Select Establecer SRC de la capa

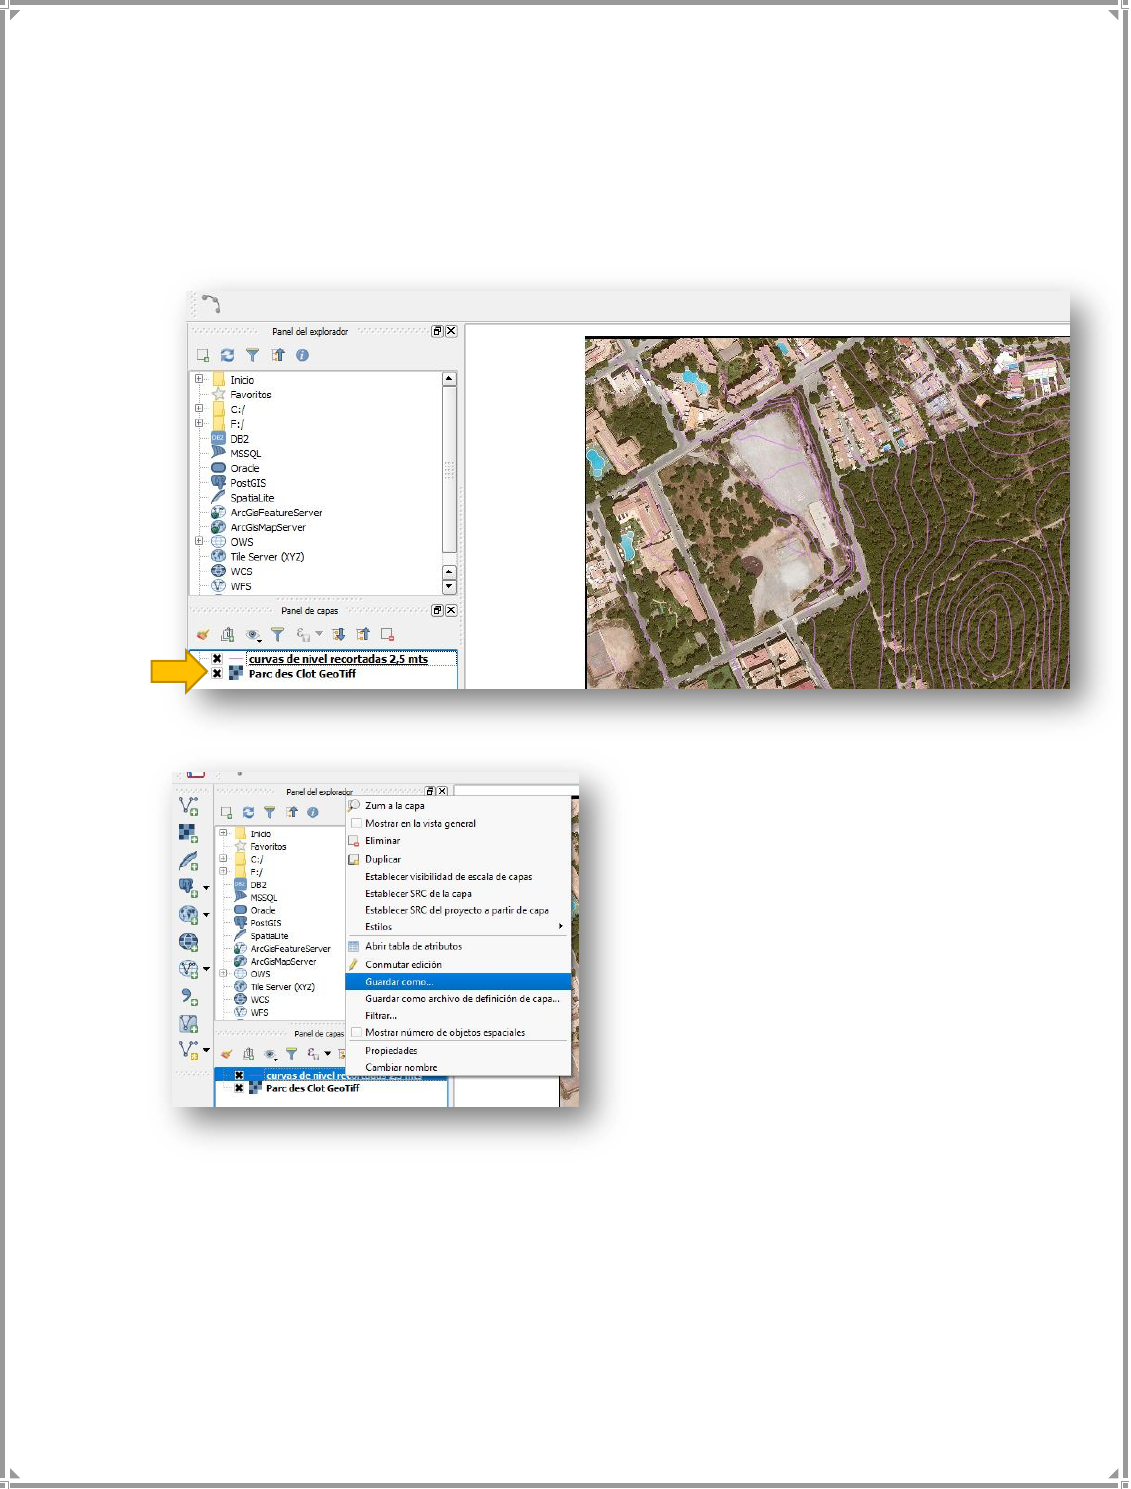pyautogui.click(x=418, y=894)
